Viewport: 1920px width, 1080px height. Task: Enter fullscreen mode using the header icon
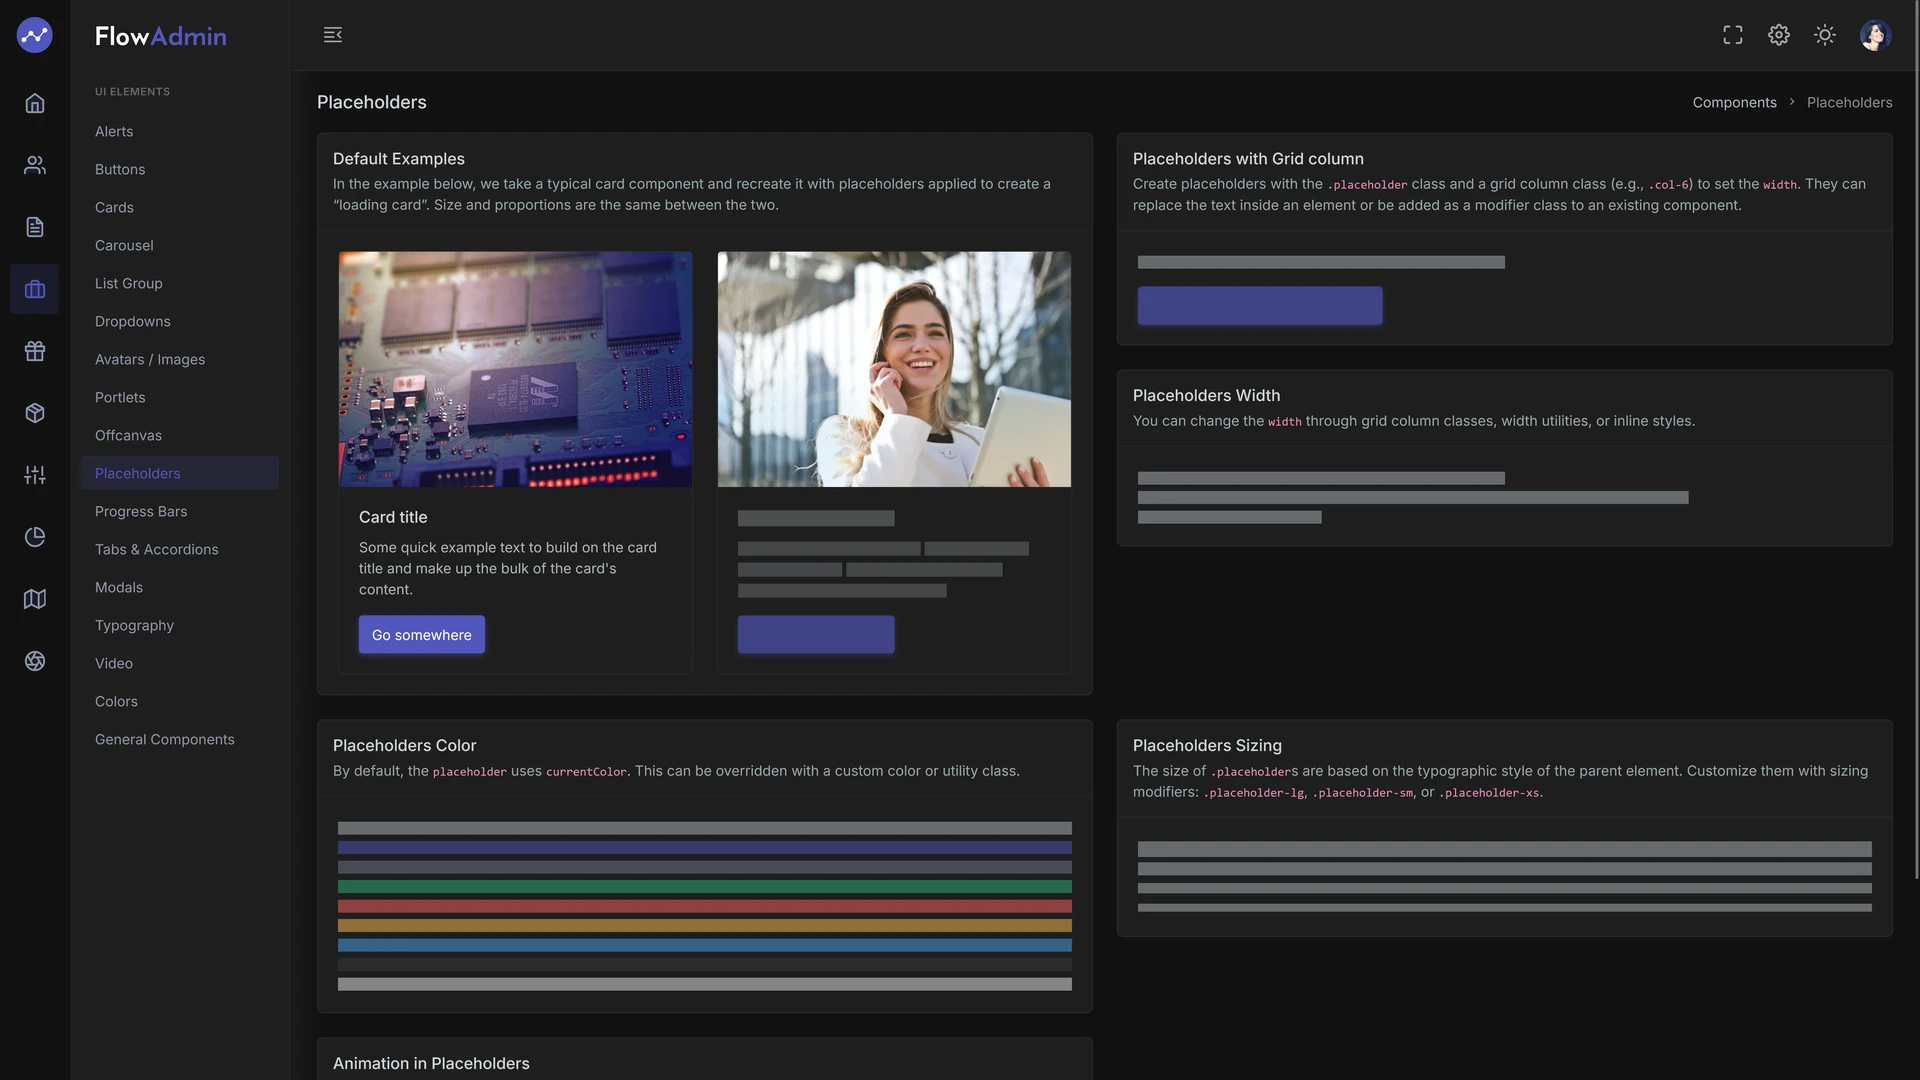click(1733, 35)
